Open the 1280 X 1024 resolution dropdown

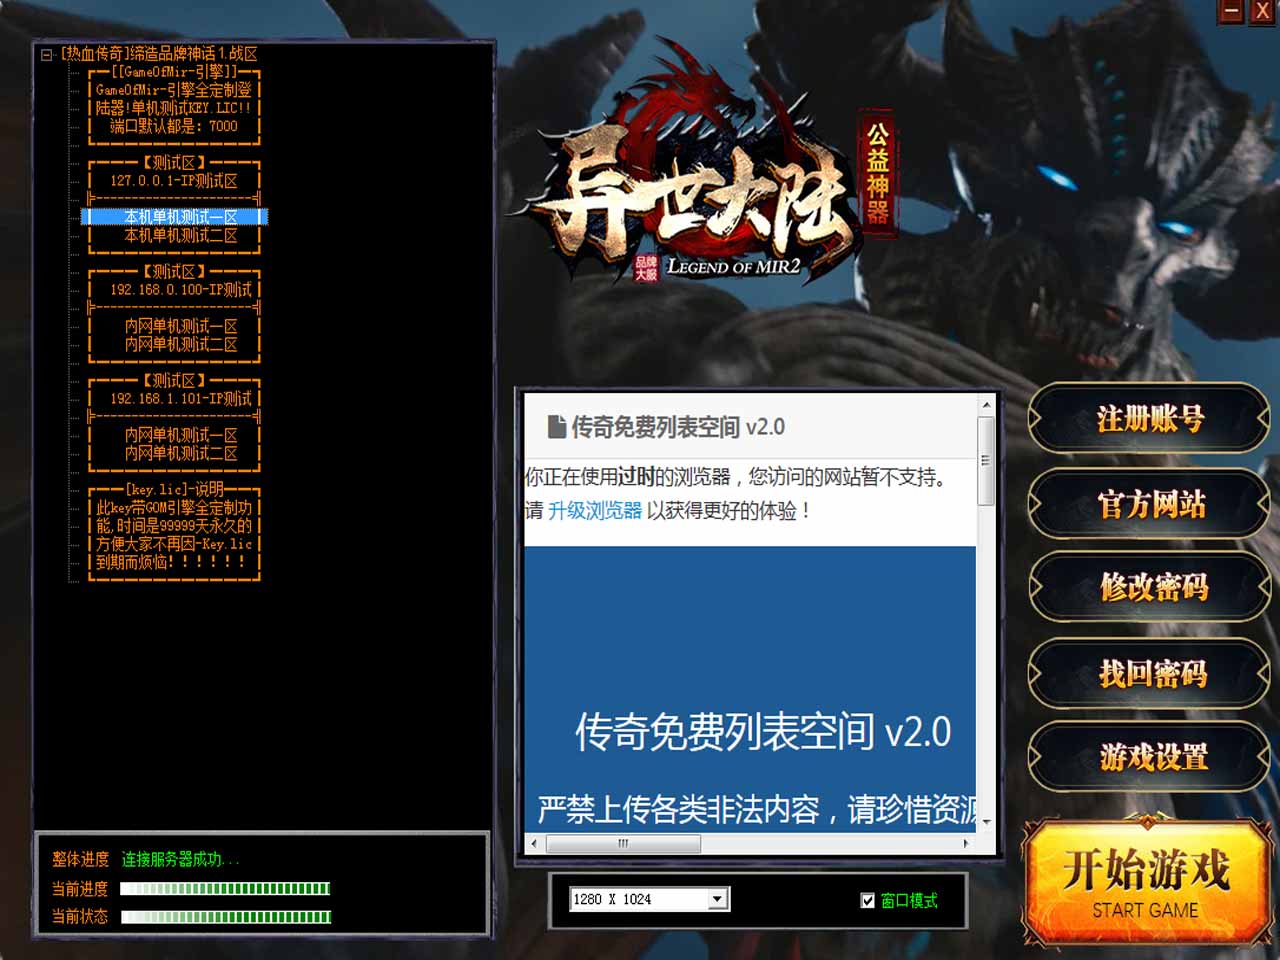pos(717,899)
